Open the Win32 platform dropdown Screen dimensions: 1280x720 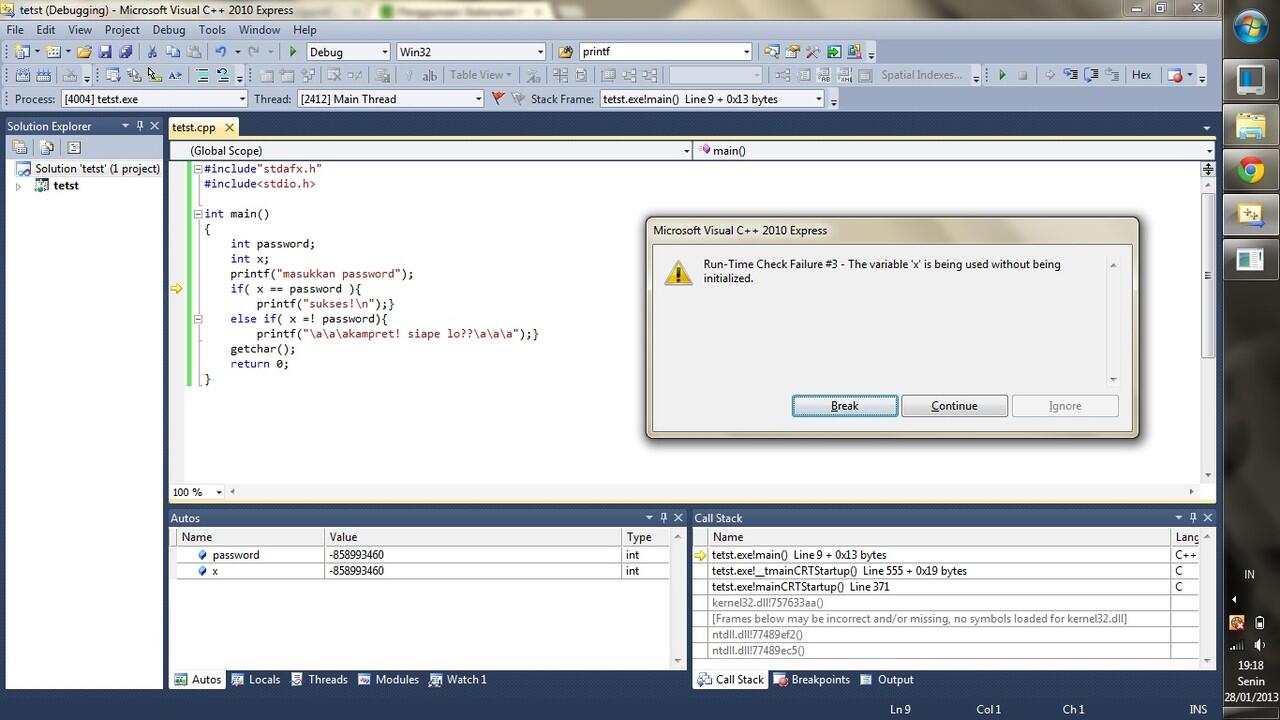click(x=540, y=52)
